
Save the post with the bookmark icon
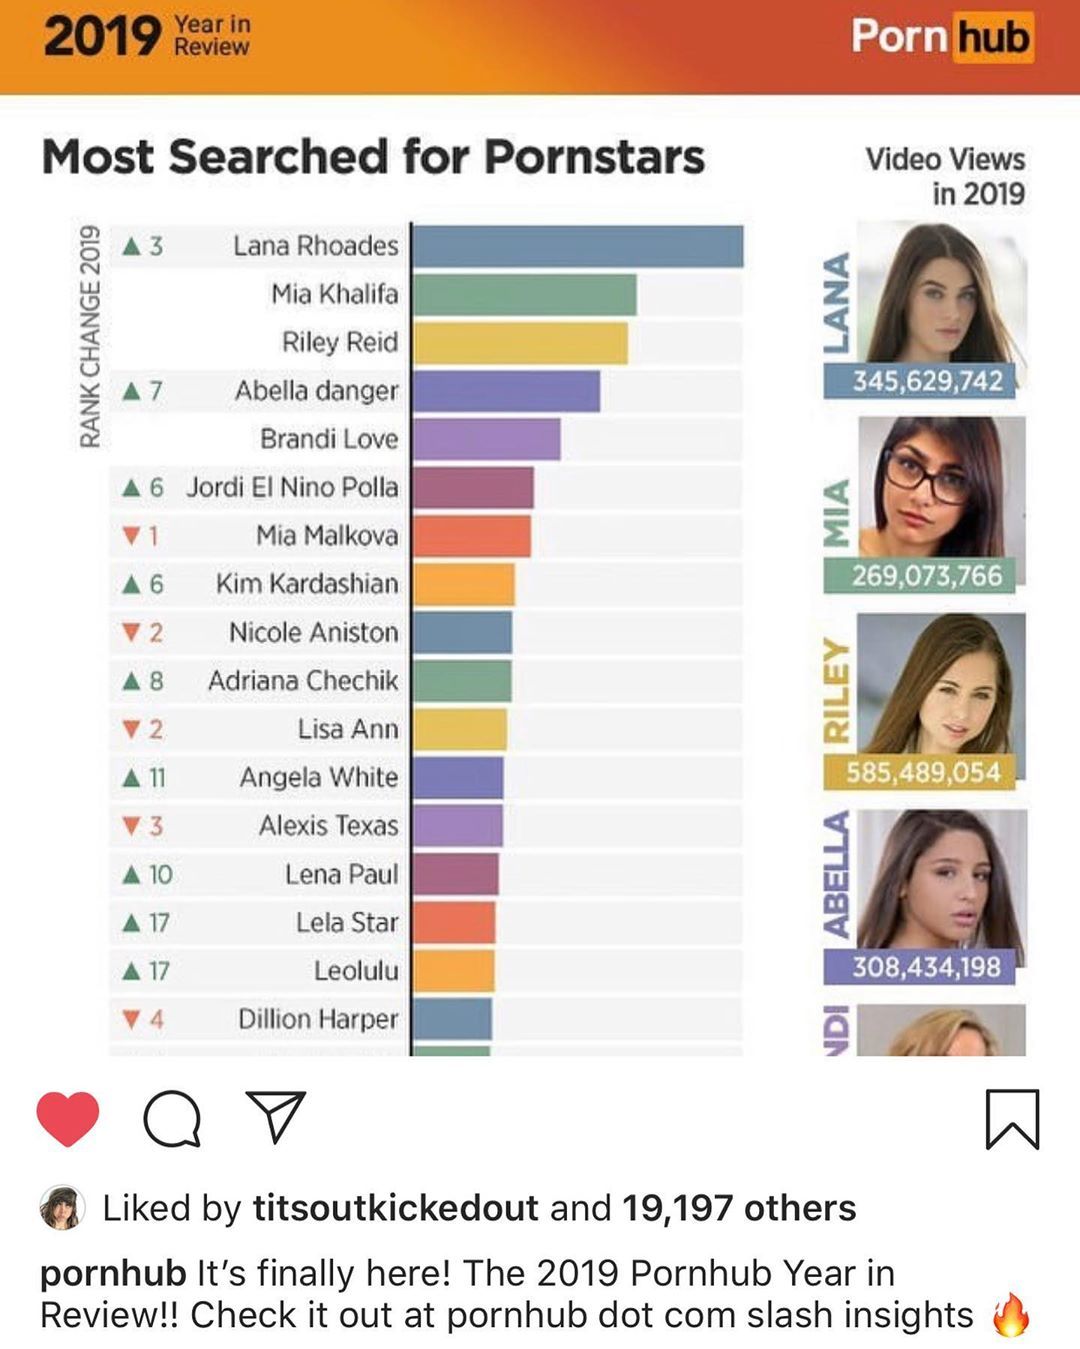click(x=1012, y=1119)
